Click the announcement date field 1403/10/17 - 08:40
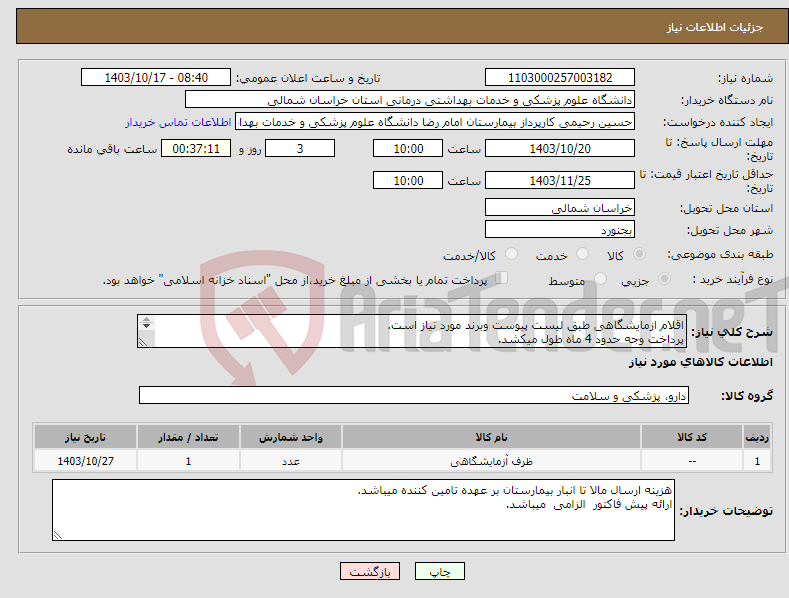The image size is (789, 598). point(156,78)
